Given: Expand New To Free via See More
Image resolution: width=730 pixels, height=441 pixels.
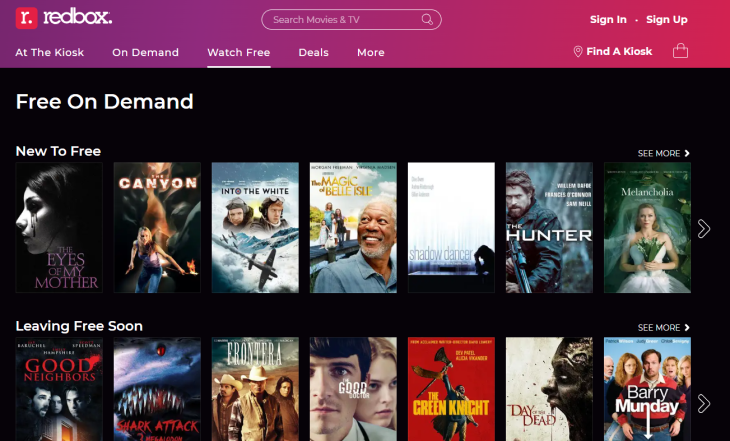Looking at the screenshot, I should 663,153.
